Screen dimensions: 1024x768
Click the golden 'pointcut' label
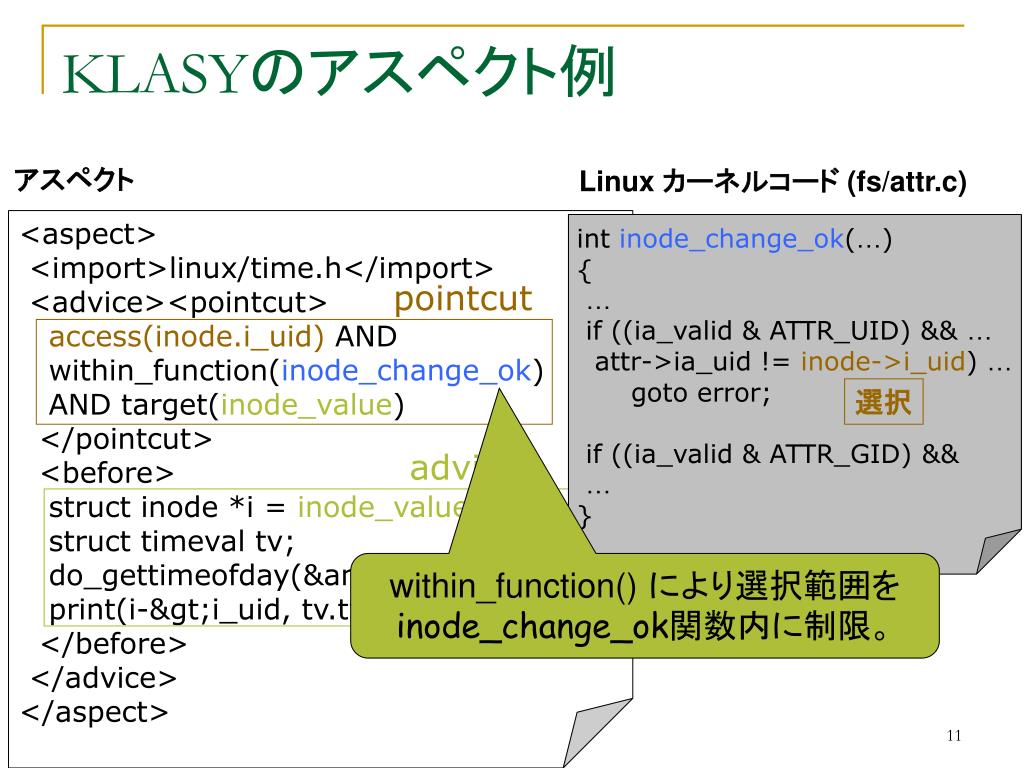[x=463, y=299]
